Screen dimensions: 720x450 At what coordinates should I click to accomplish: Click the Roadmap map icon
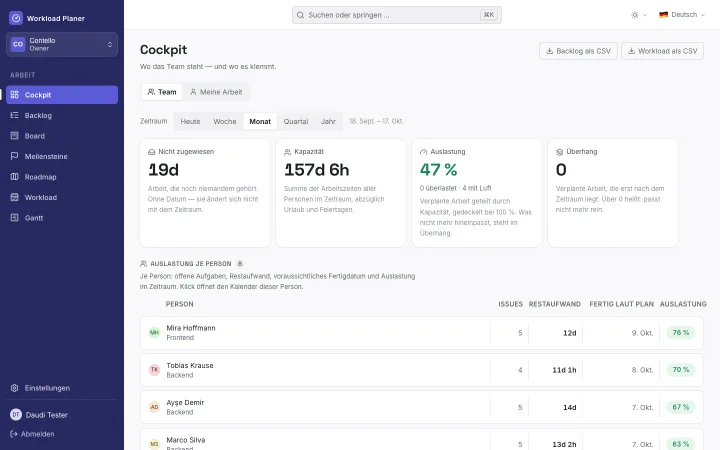pos(15,177)
